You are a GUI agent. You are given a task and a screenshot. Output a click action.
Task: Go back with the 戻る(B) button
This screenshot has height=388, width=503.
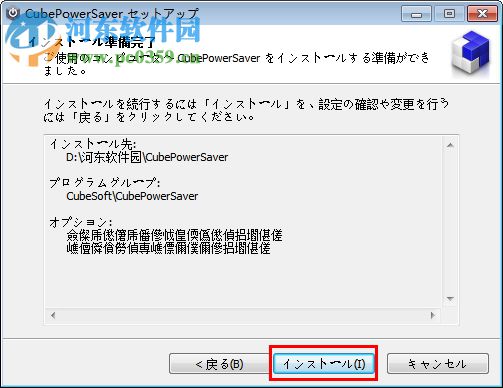click(x=219, y=364)
